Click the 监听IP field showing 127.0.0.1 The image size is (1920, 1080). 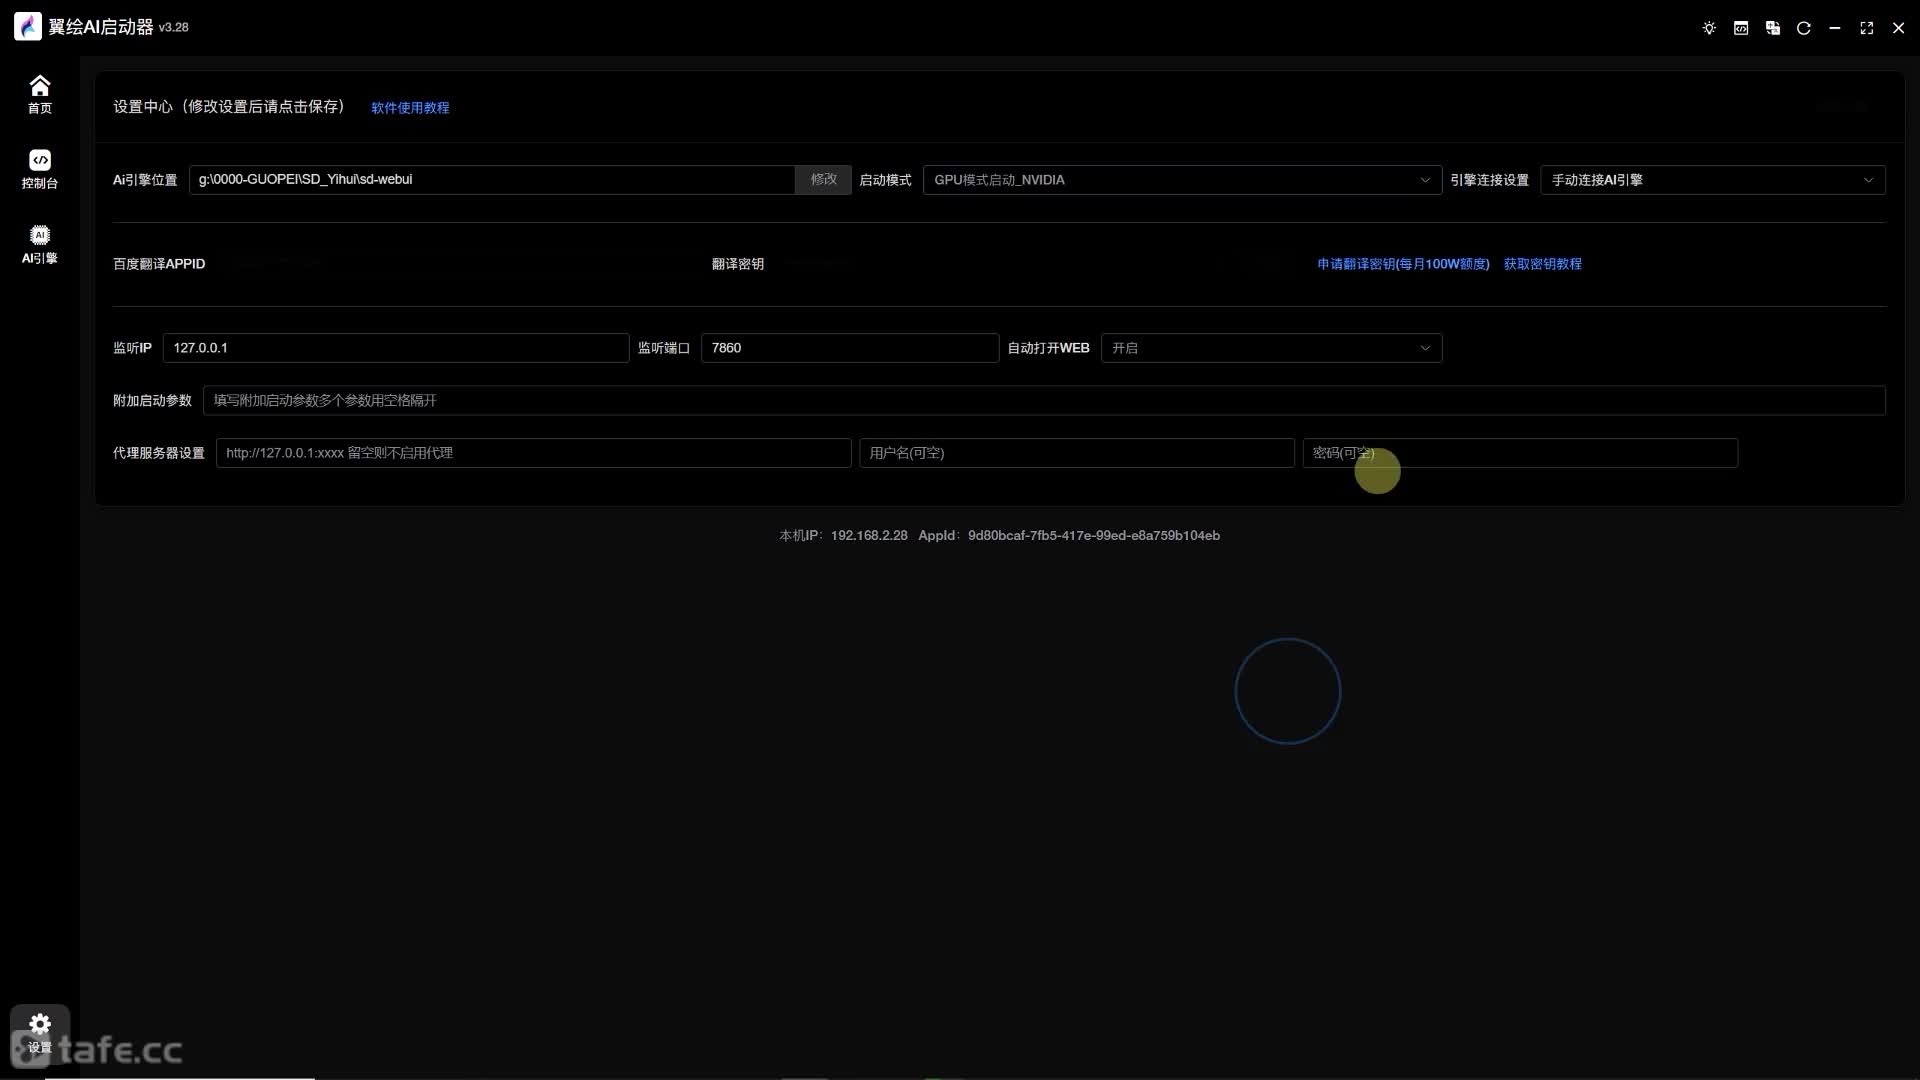(396, 348)
